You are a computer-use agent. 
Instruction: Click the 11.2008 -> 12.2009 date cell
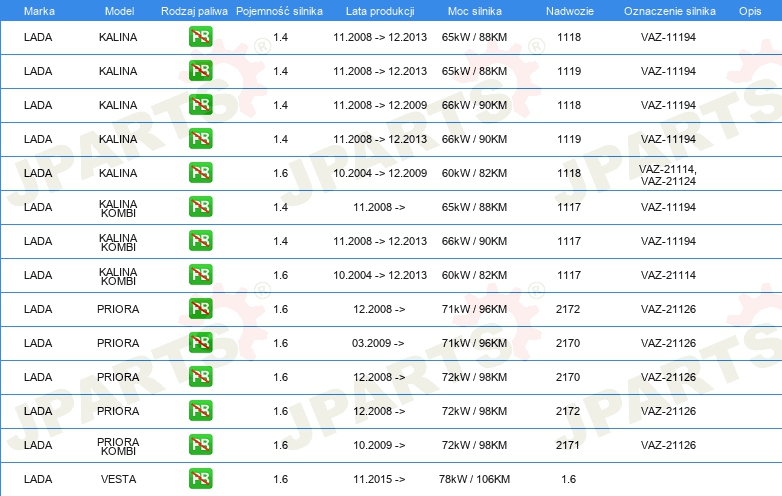[x=380, y=105]
